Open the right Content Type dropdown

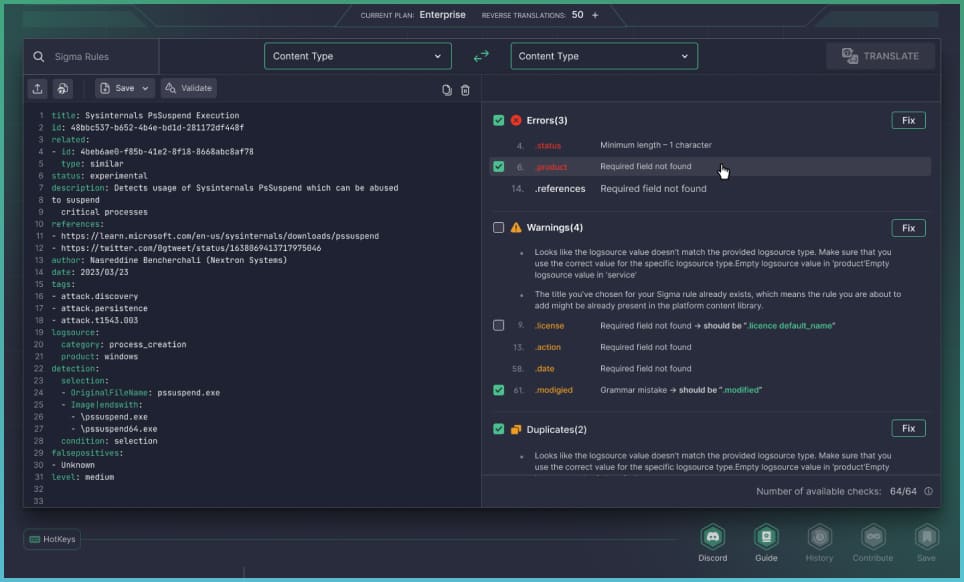click(x=604, y=56)
